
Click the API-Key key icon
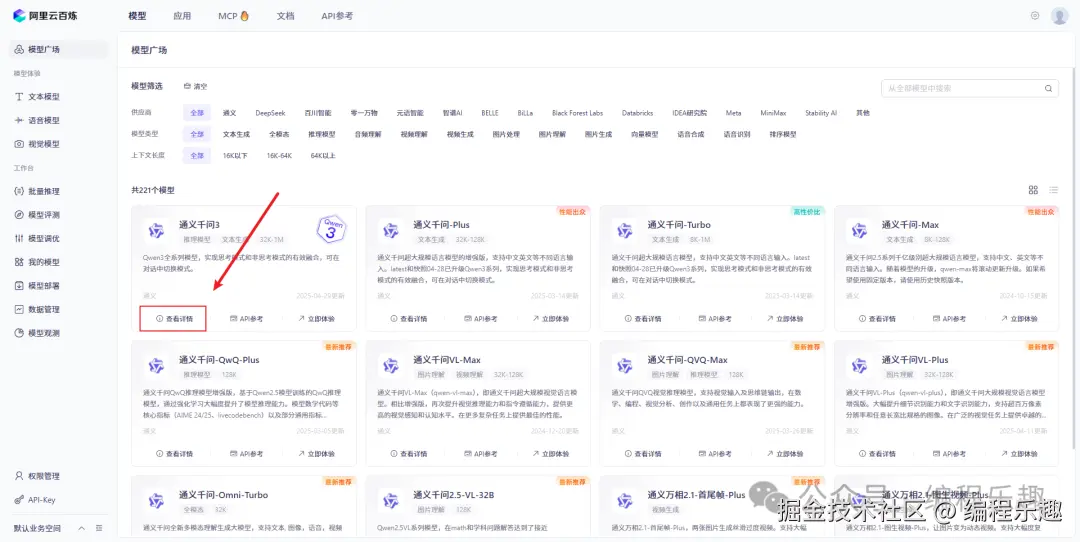point(19,500)
